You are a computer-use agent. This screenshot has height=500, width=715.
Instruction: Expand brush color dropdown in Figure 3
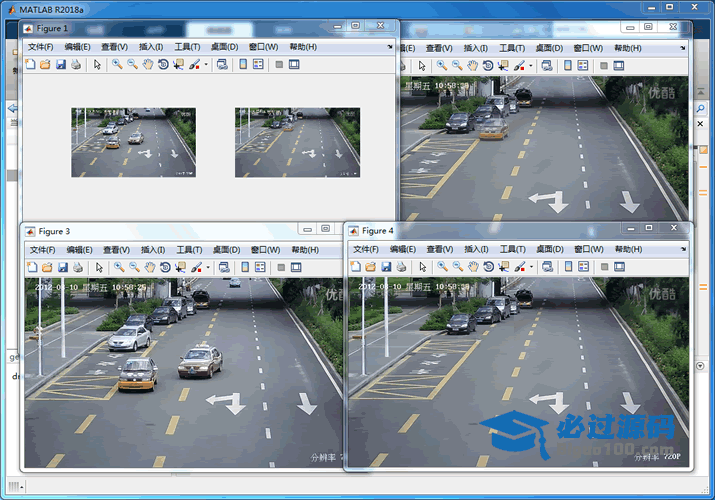tap(207, 268)
